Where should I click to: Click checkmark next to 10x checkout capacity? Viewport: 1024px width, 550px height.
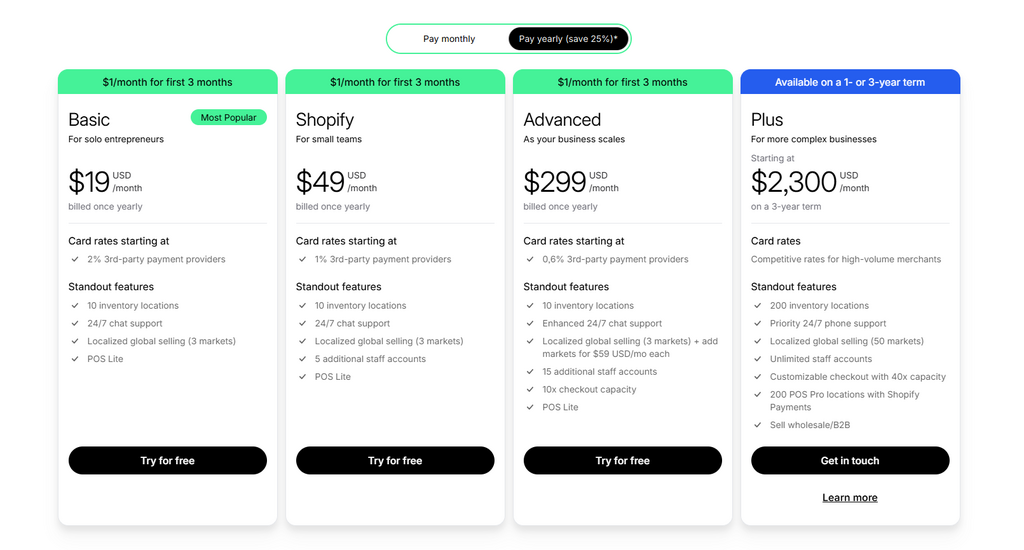pyautogui.click(x=530, y=390)
